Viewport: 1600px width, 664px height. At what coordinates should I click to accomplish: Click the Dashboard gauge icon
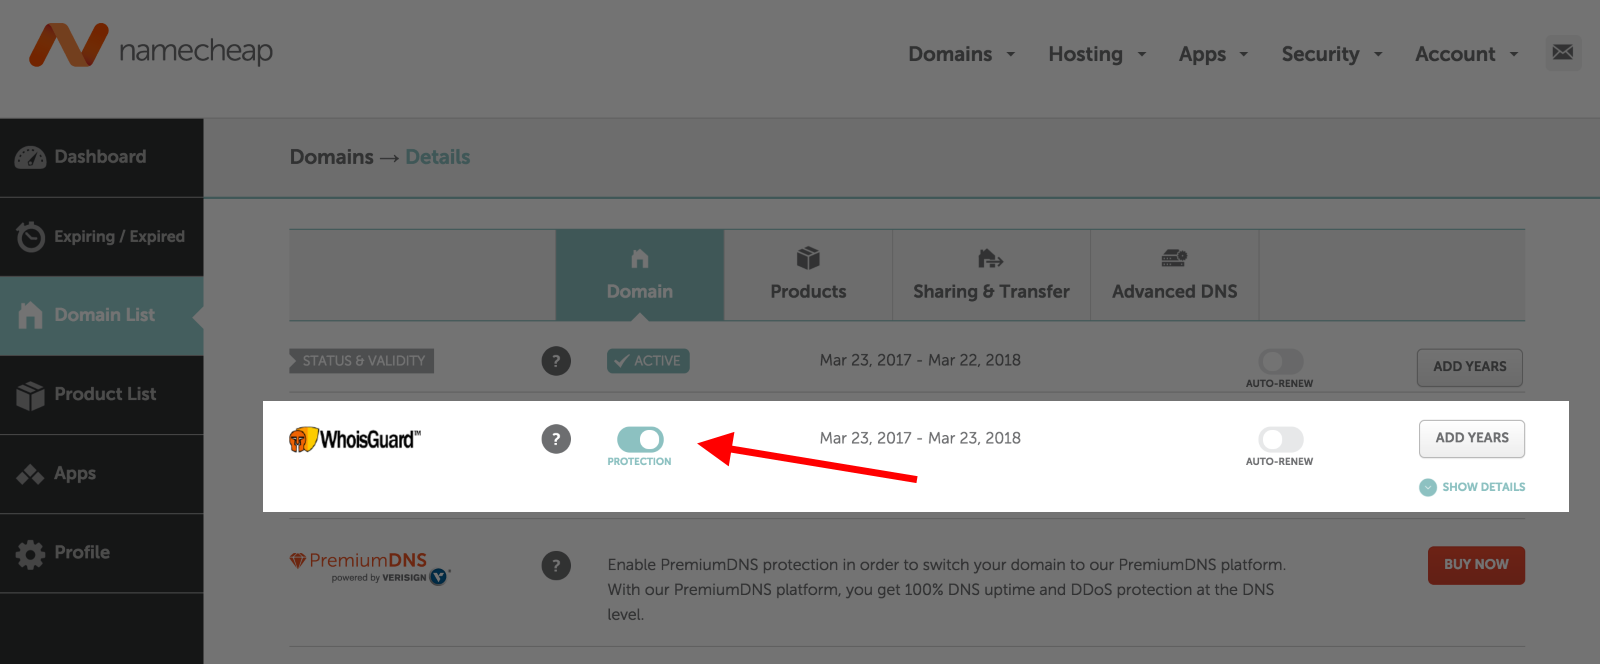tap(30, 157)
